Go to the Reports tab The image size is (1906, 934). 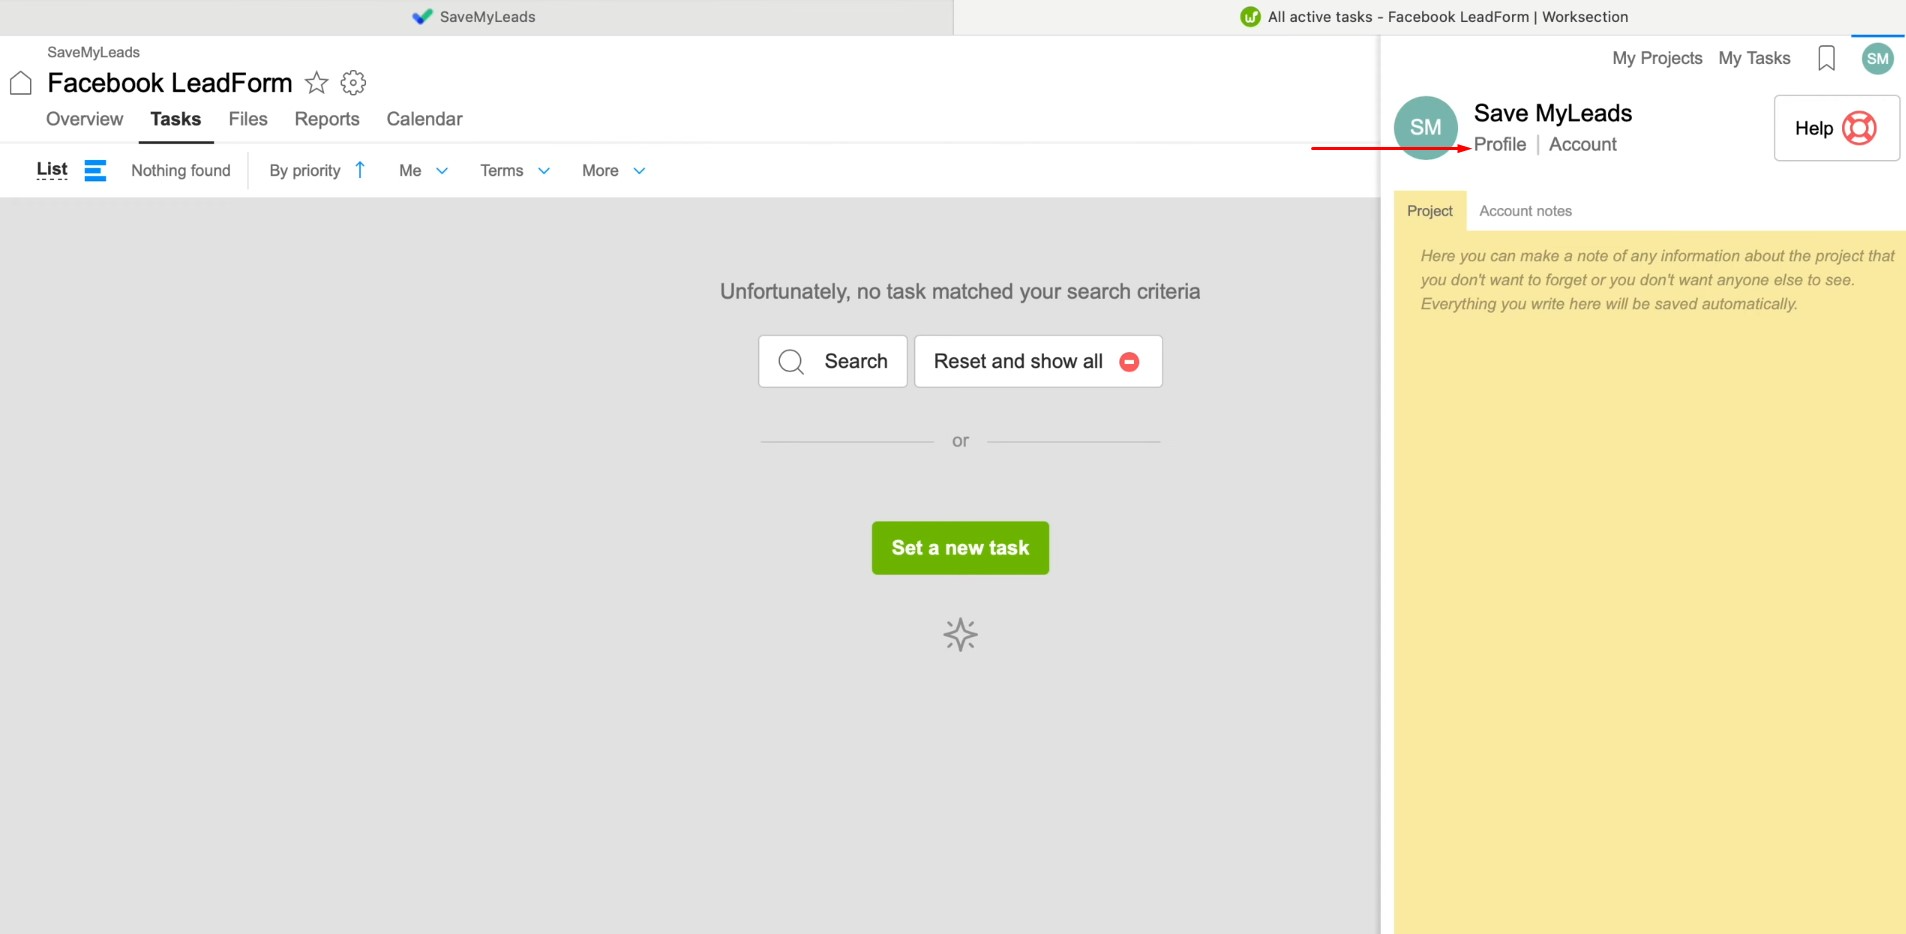[327, 119]
